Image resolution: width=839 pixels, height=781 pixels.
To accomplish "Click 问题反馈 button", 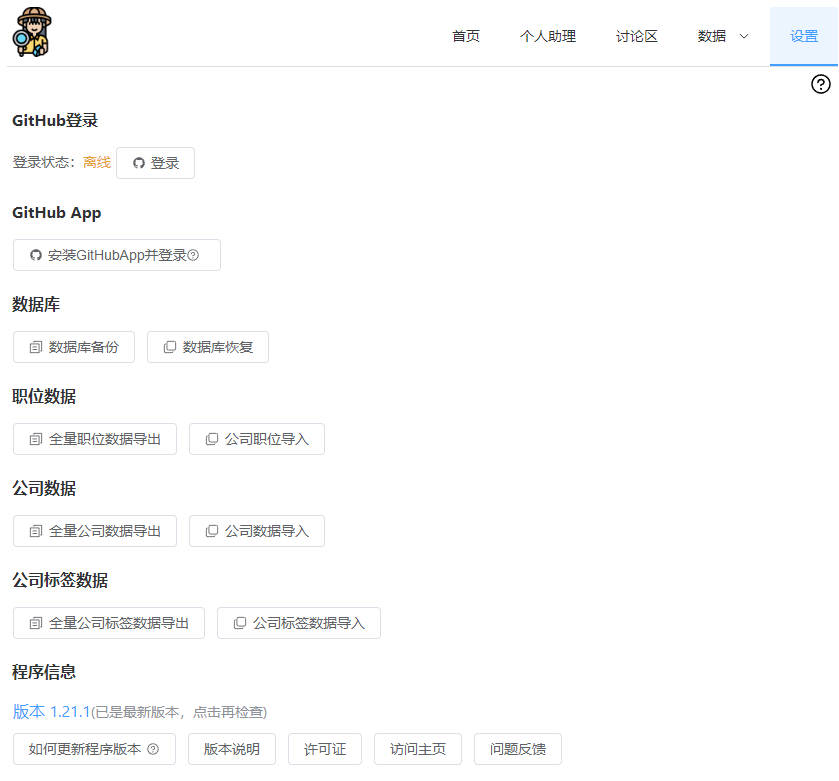I will pos(518,749).
